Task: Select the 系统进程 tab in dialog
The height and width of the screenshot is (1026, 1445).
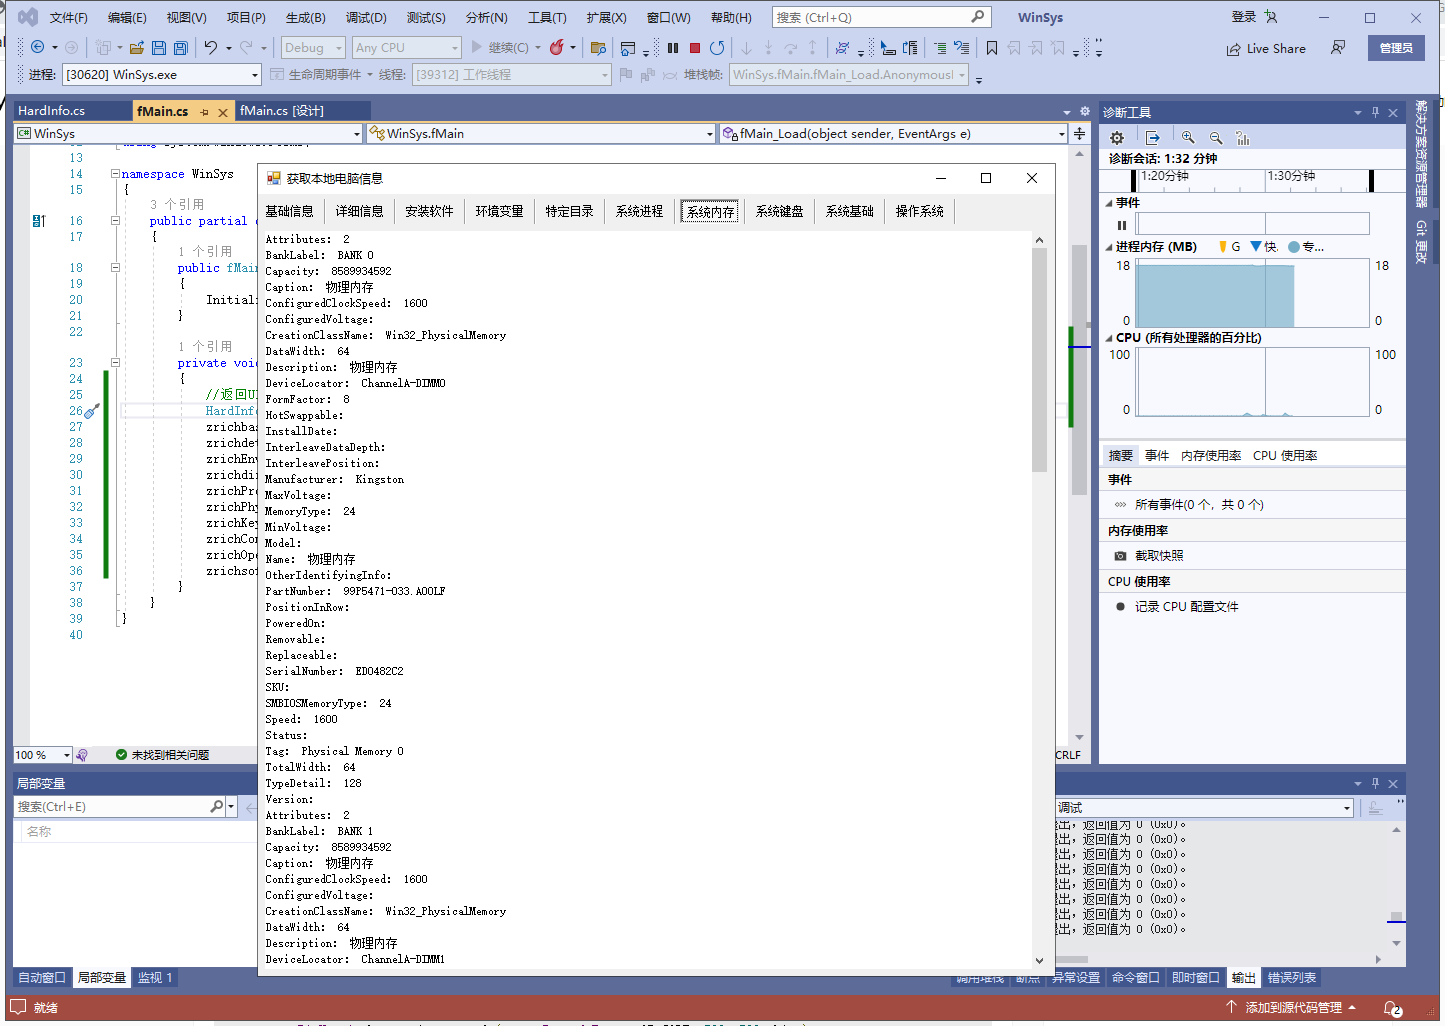Action: click(640, 211)
